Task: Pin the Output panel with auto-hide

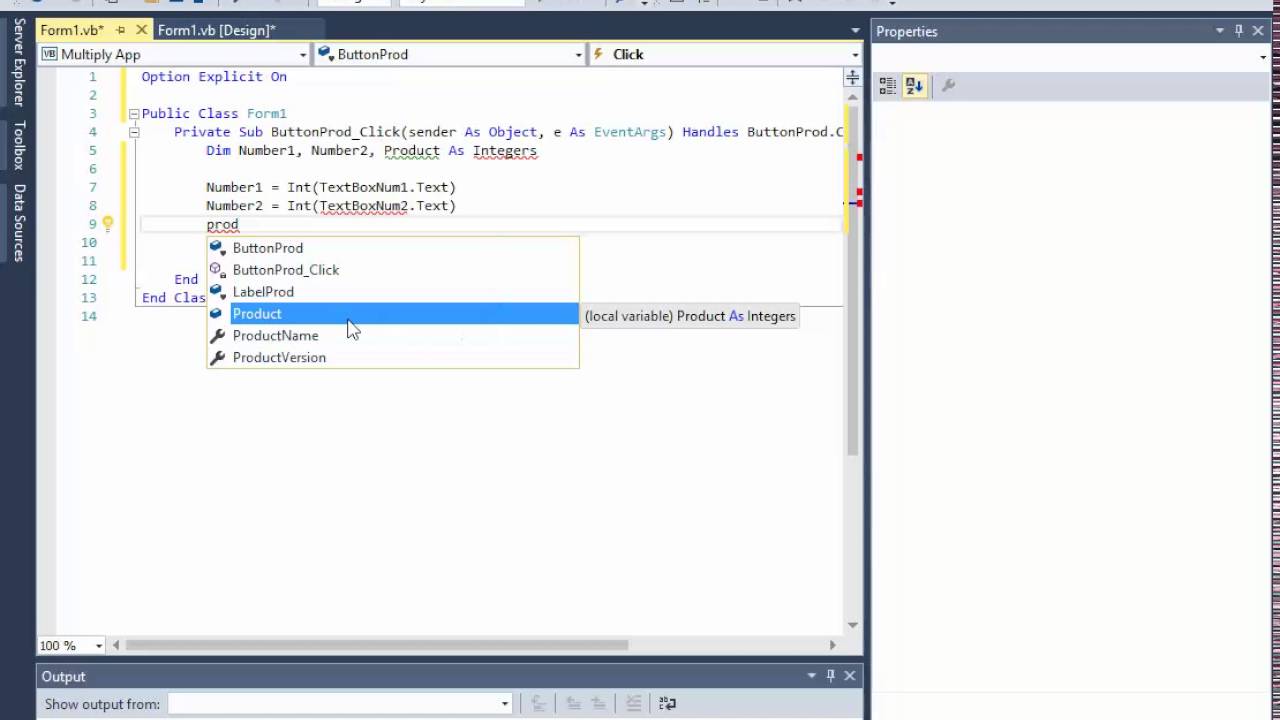Action: [x=830, y=676]
